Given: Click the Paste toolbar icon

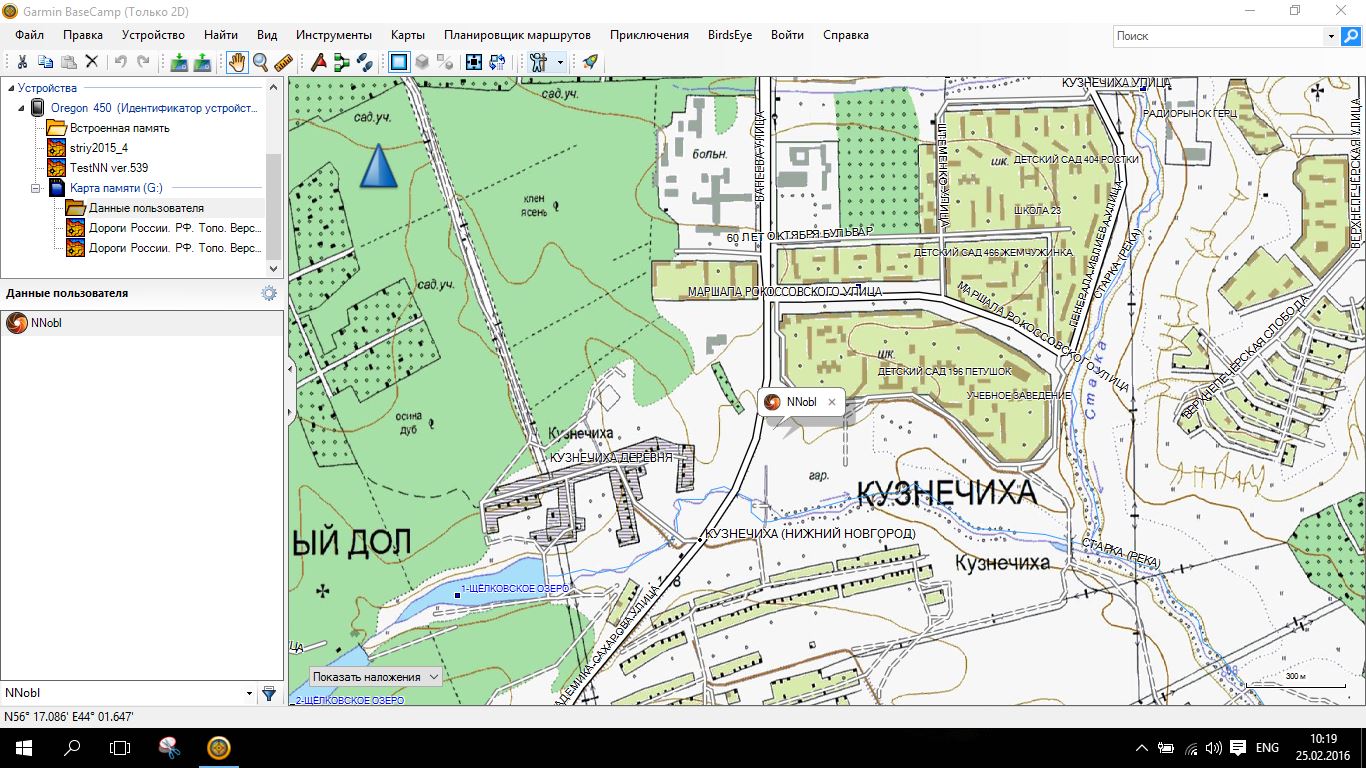Looking at the screenshot, I should coord(68,62).
